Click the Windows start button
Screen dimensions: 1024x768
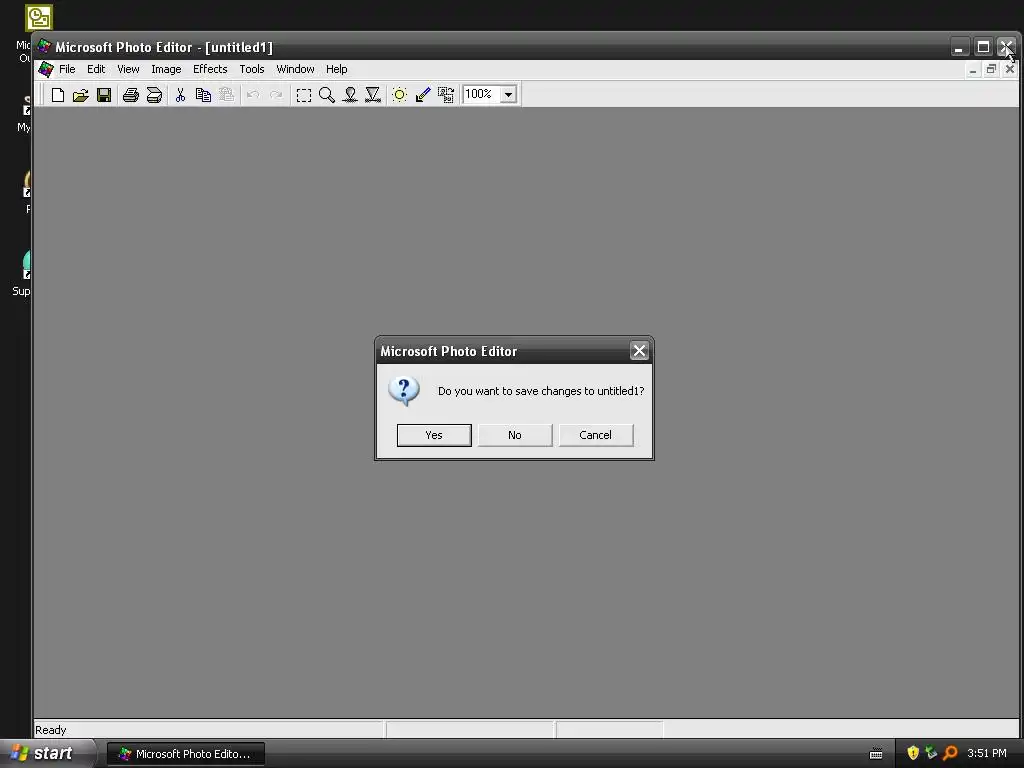[x=46, y=753]
